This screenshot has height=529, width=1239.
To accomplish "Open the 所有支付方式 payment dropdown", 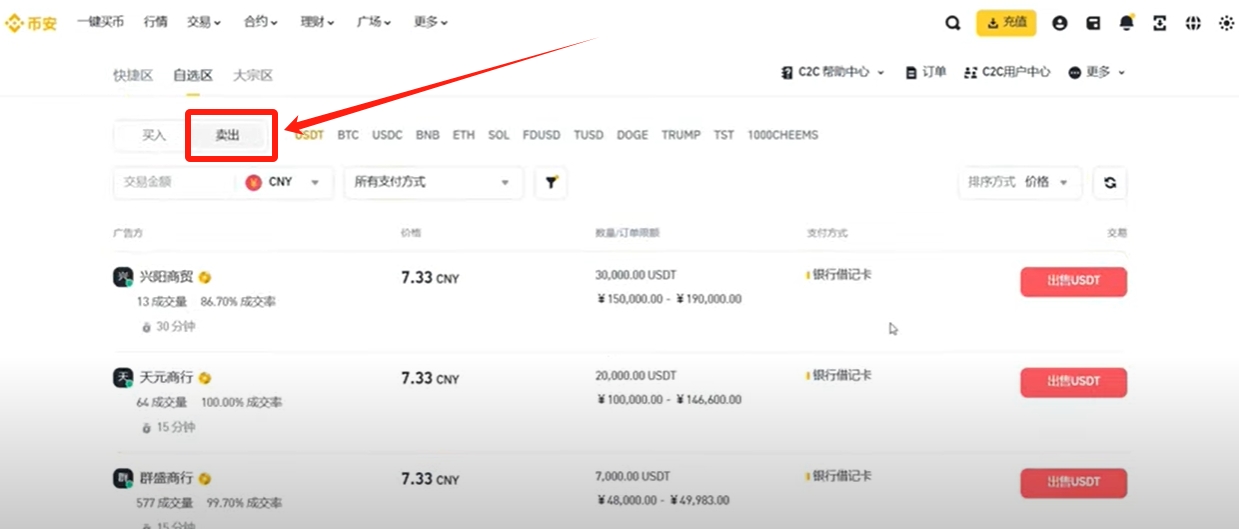I will click(433, 182).
